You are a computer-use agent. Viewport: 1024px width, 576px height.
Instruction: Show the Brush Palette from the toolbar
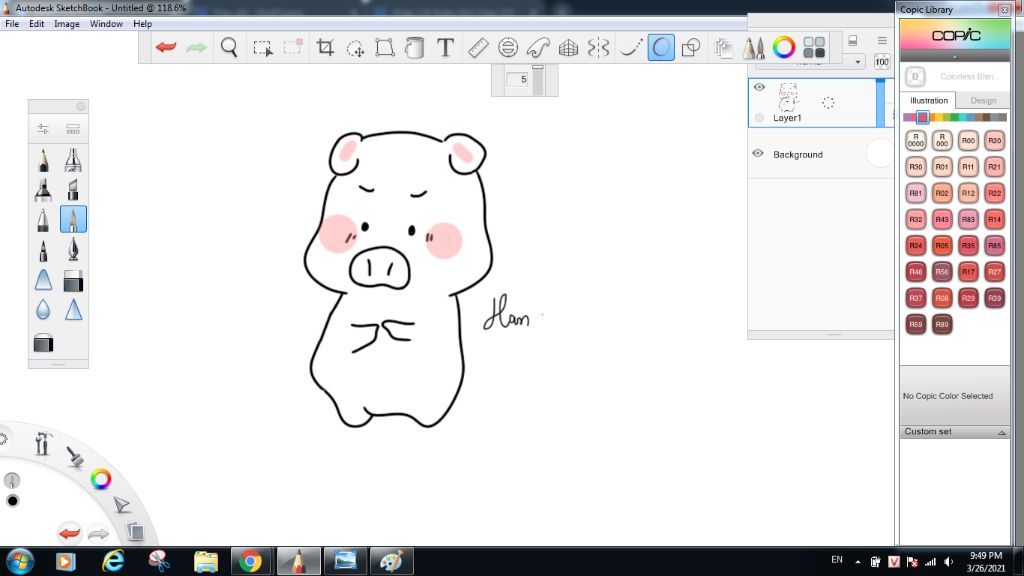point(753,48)
